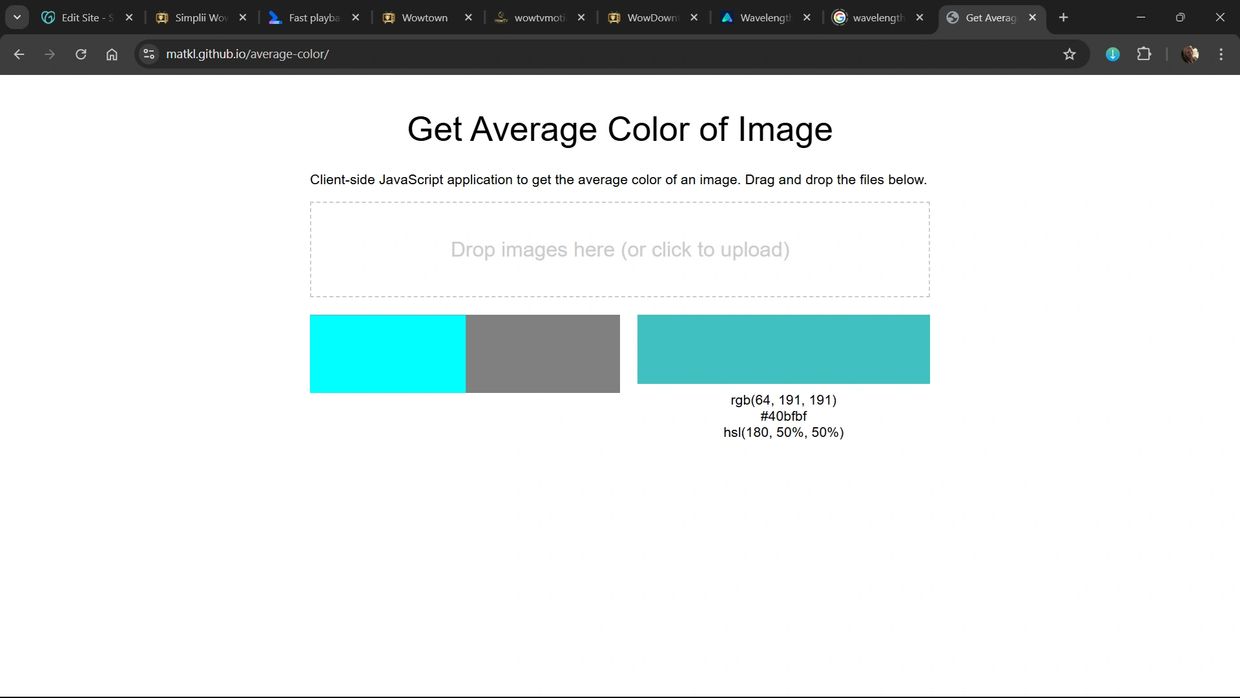
Task: Open the blue download extension icon
Action: click(1112, 54)
